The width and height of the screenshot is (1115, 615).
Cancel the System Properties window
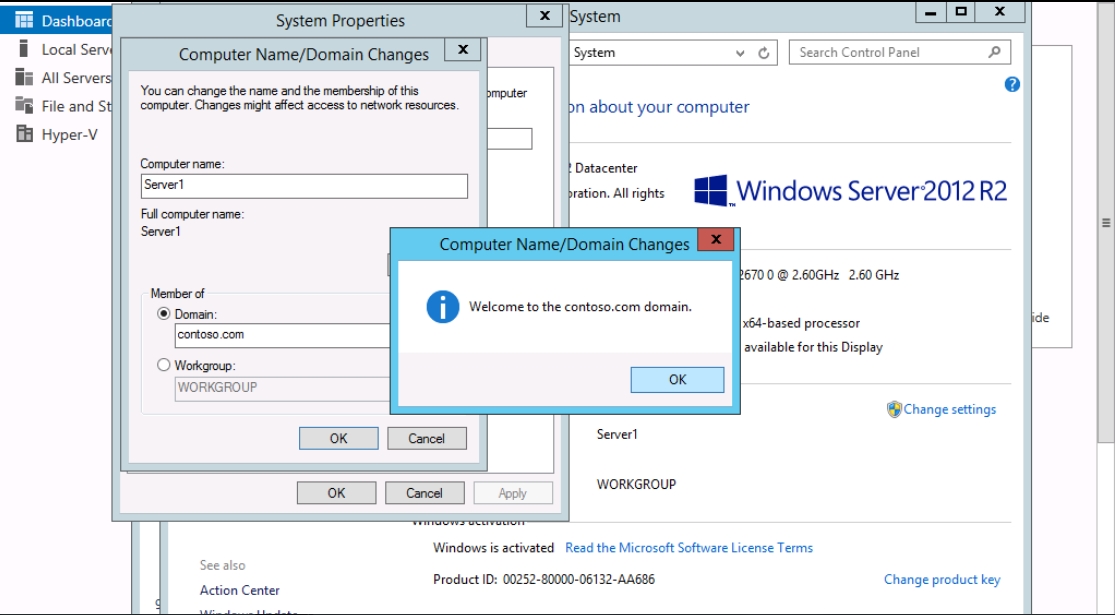425,493
